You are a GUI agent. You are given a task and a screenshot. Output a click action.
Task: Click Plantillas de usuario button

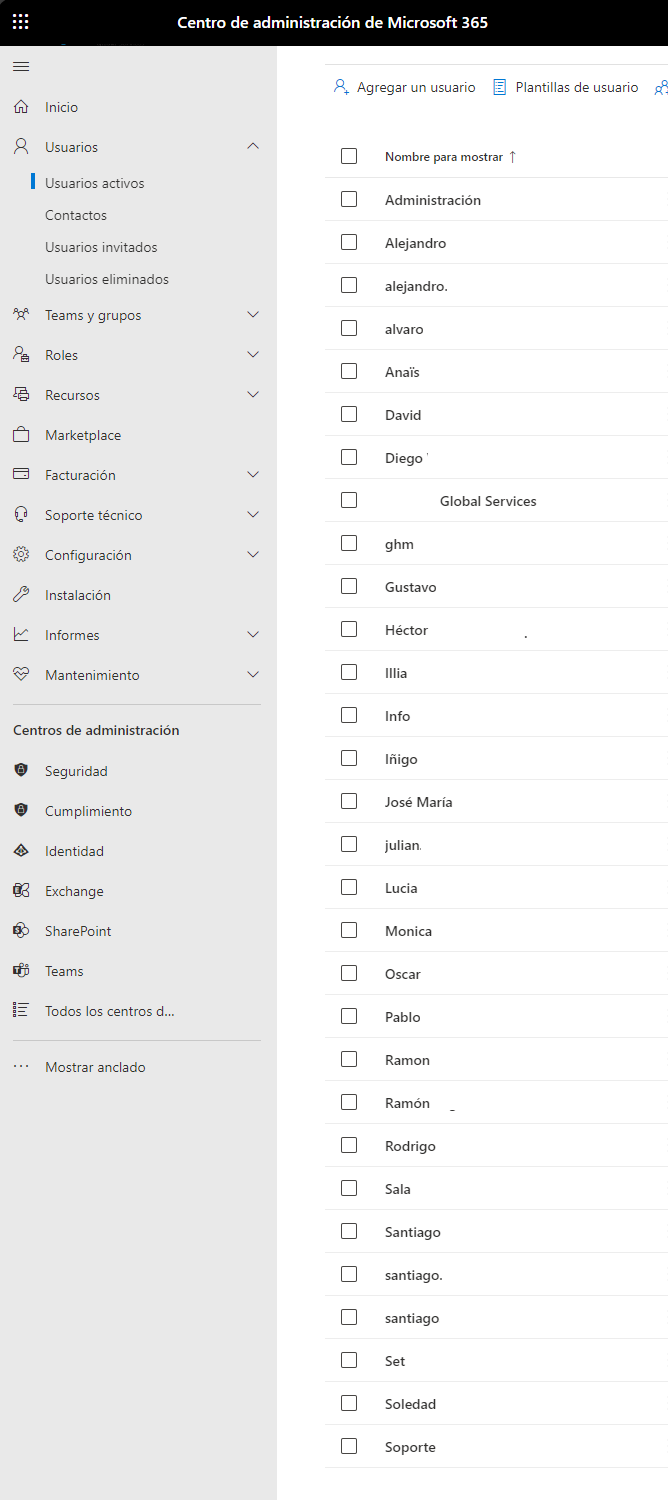[565, 87]
